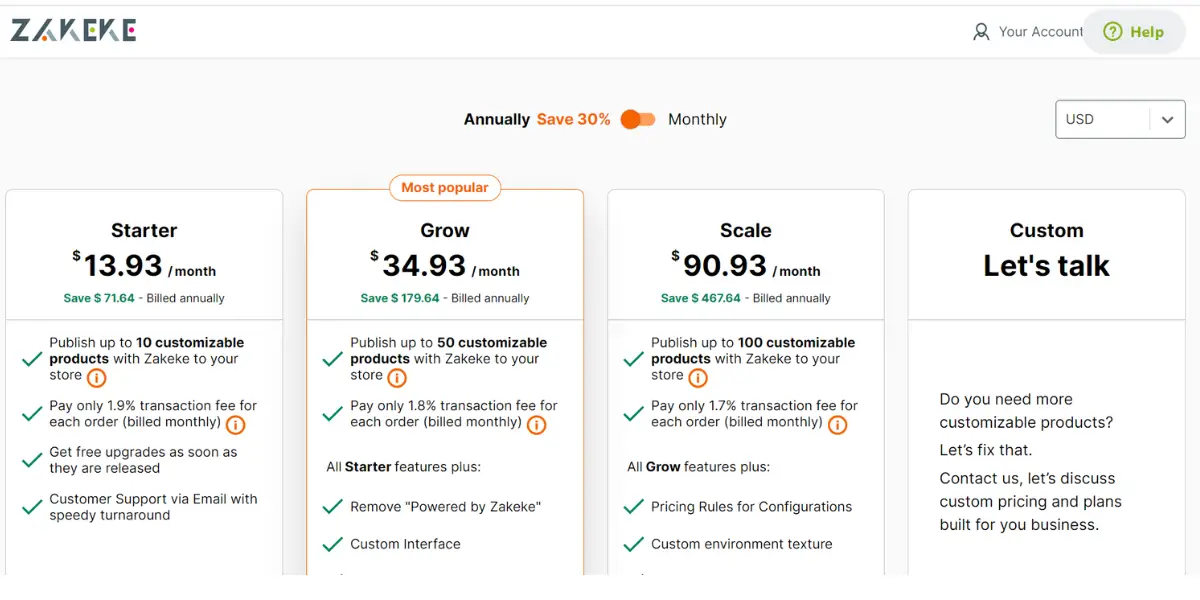Click the Your Account user icon
Screen dimensions: 1200x600
tap(981, 32)
